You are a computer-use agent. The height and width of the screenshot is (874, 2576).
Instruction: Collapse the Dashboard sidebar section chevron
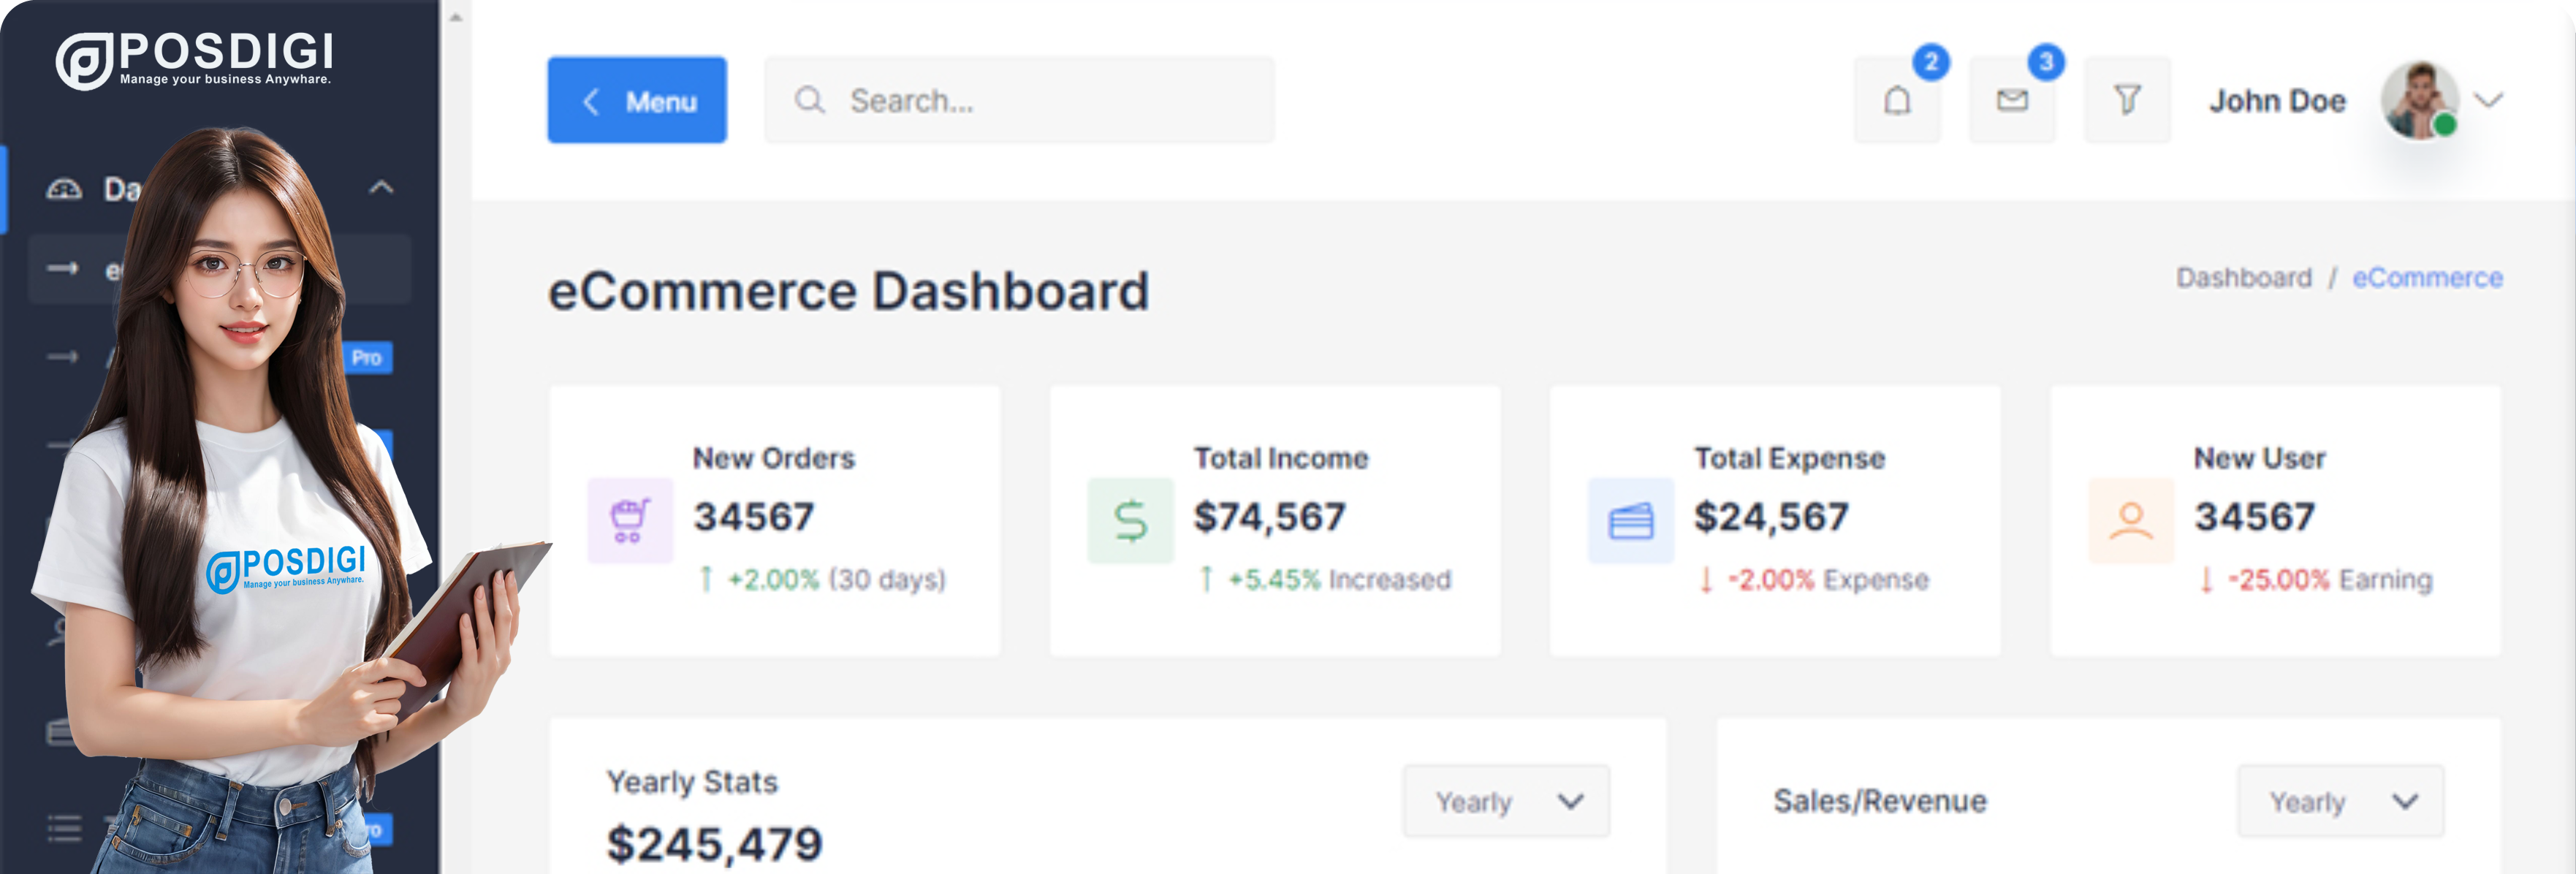381,187
